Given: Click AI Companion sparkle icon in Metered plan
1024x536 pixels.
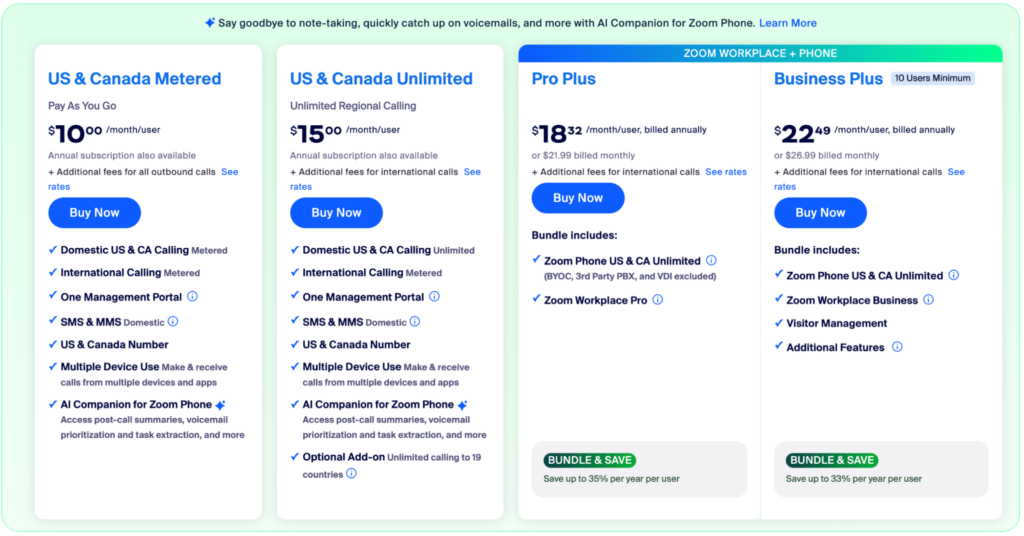Looking at the screenshot, I should tap(220, 405).
